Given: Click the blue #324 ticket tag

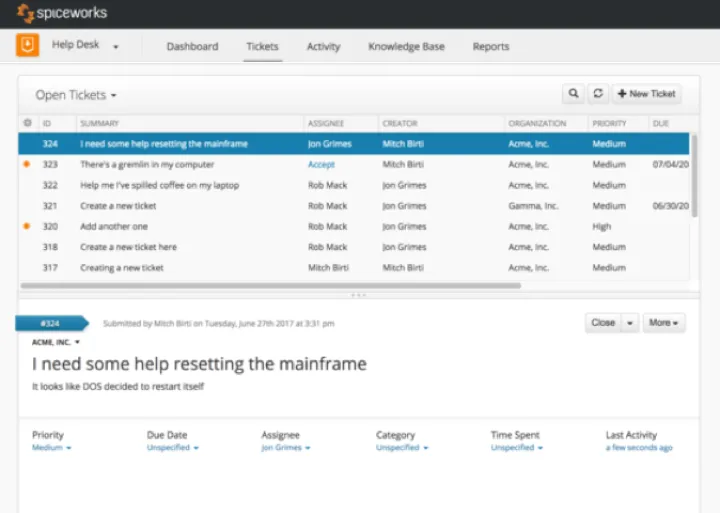Looking at the screenshot, I should tap(51, 323).
